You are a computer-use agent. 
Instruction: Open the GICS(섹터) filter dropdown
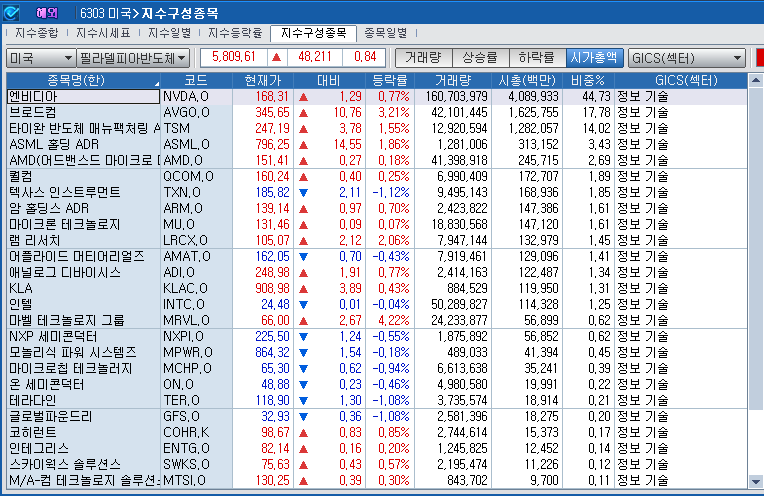pyautogui.click(x=687, y=58)
